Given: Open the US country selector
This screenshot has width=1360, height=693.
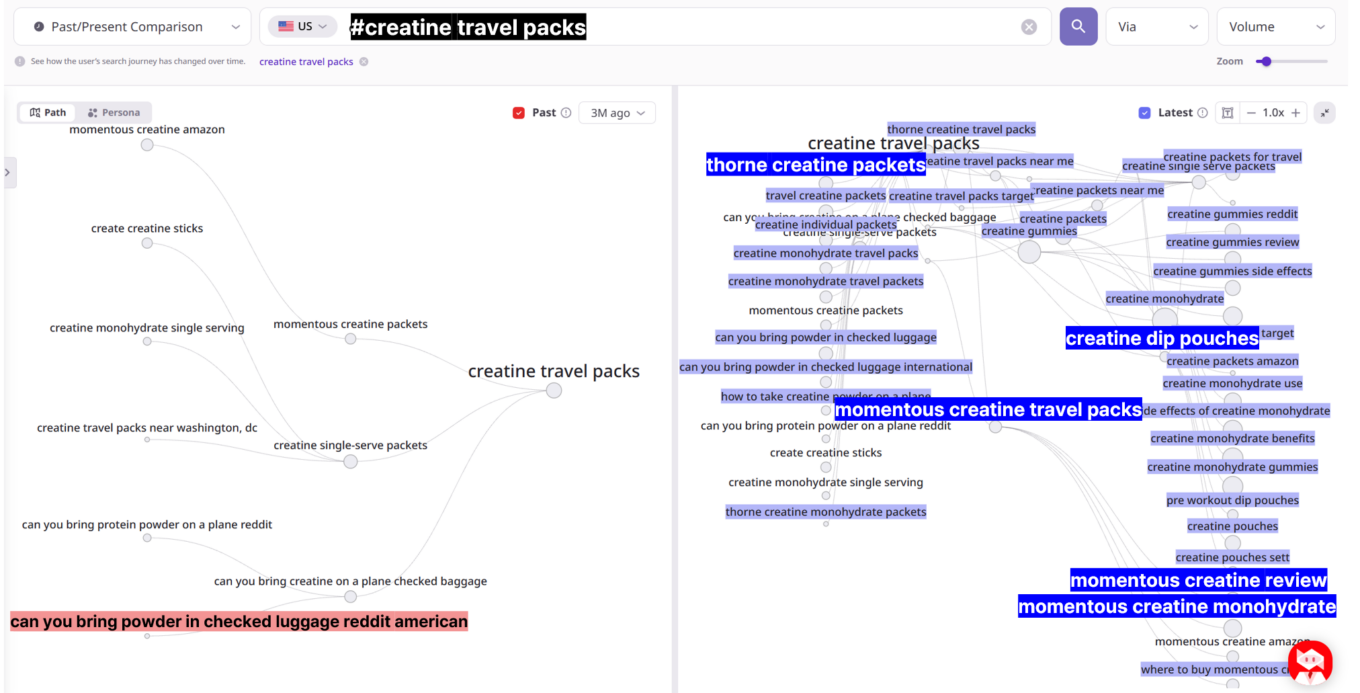Looking at the screenshot, I should [x=302, y=27].
